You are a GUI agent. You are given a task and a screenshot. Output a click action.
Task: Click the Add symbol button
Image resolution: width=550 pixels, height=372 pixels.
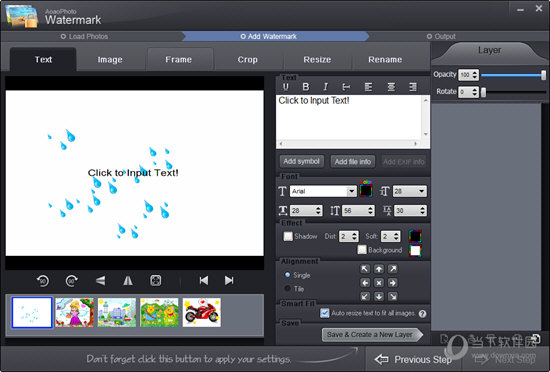pyautogui.click(x=302, y=161)
